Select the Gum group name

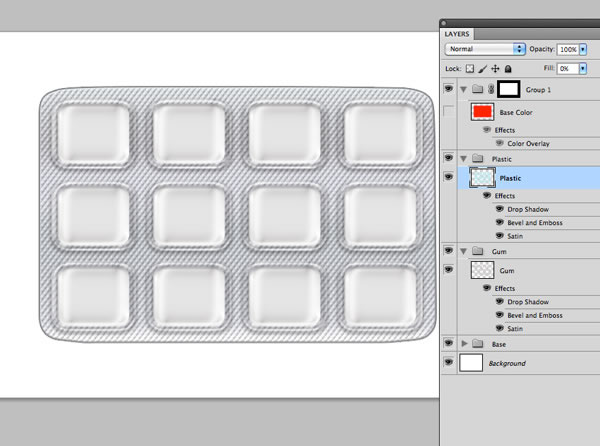[x=499, y=252]
